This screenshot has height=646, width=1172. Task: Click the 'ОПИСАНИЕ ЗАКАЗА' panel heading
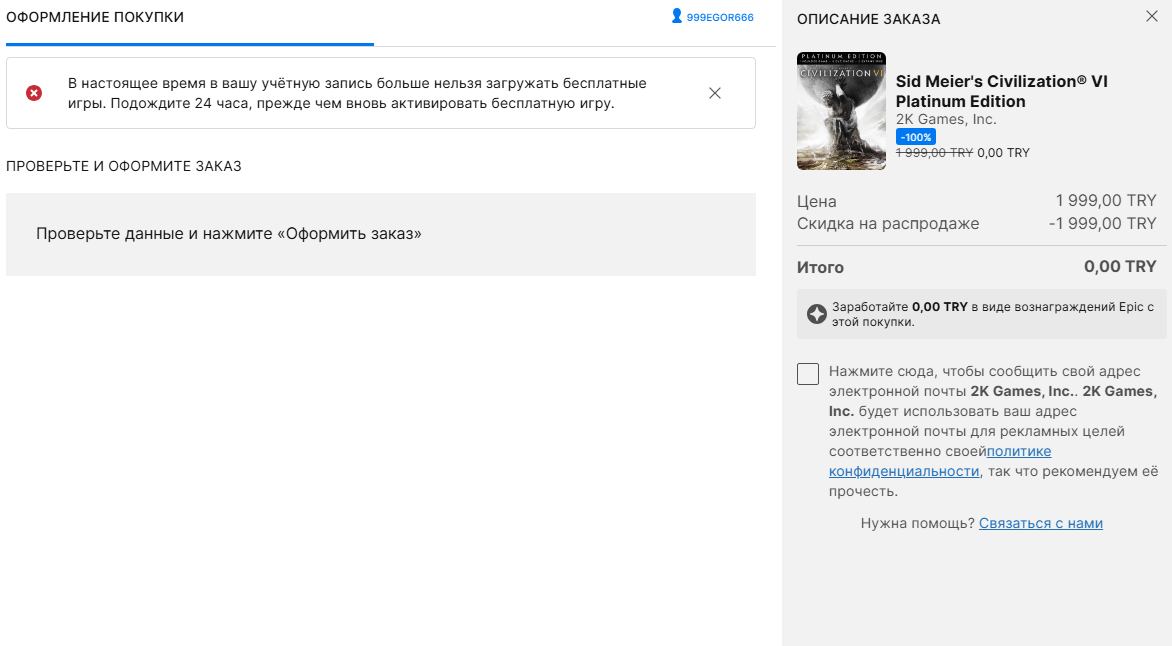[869, 19]
